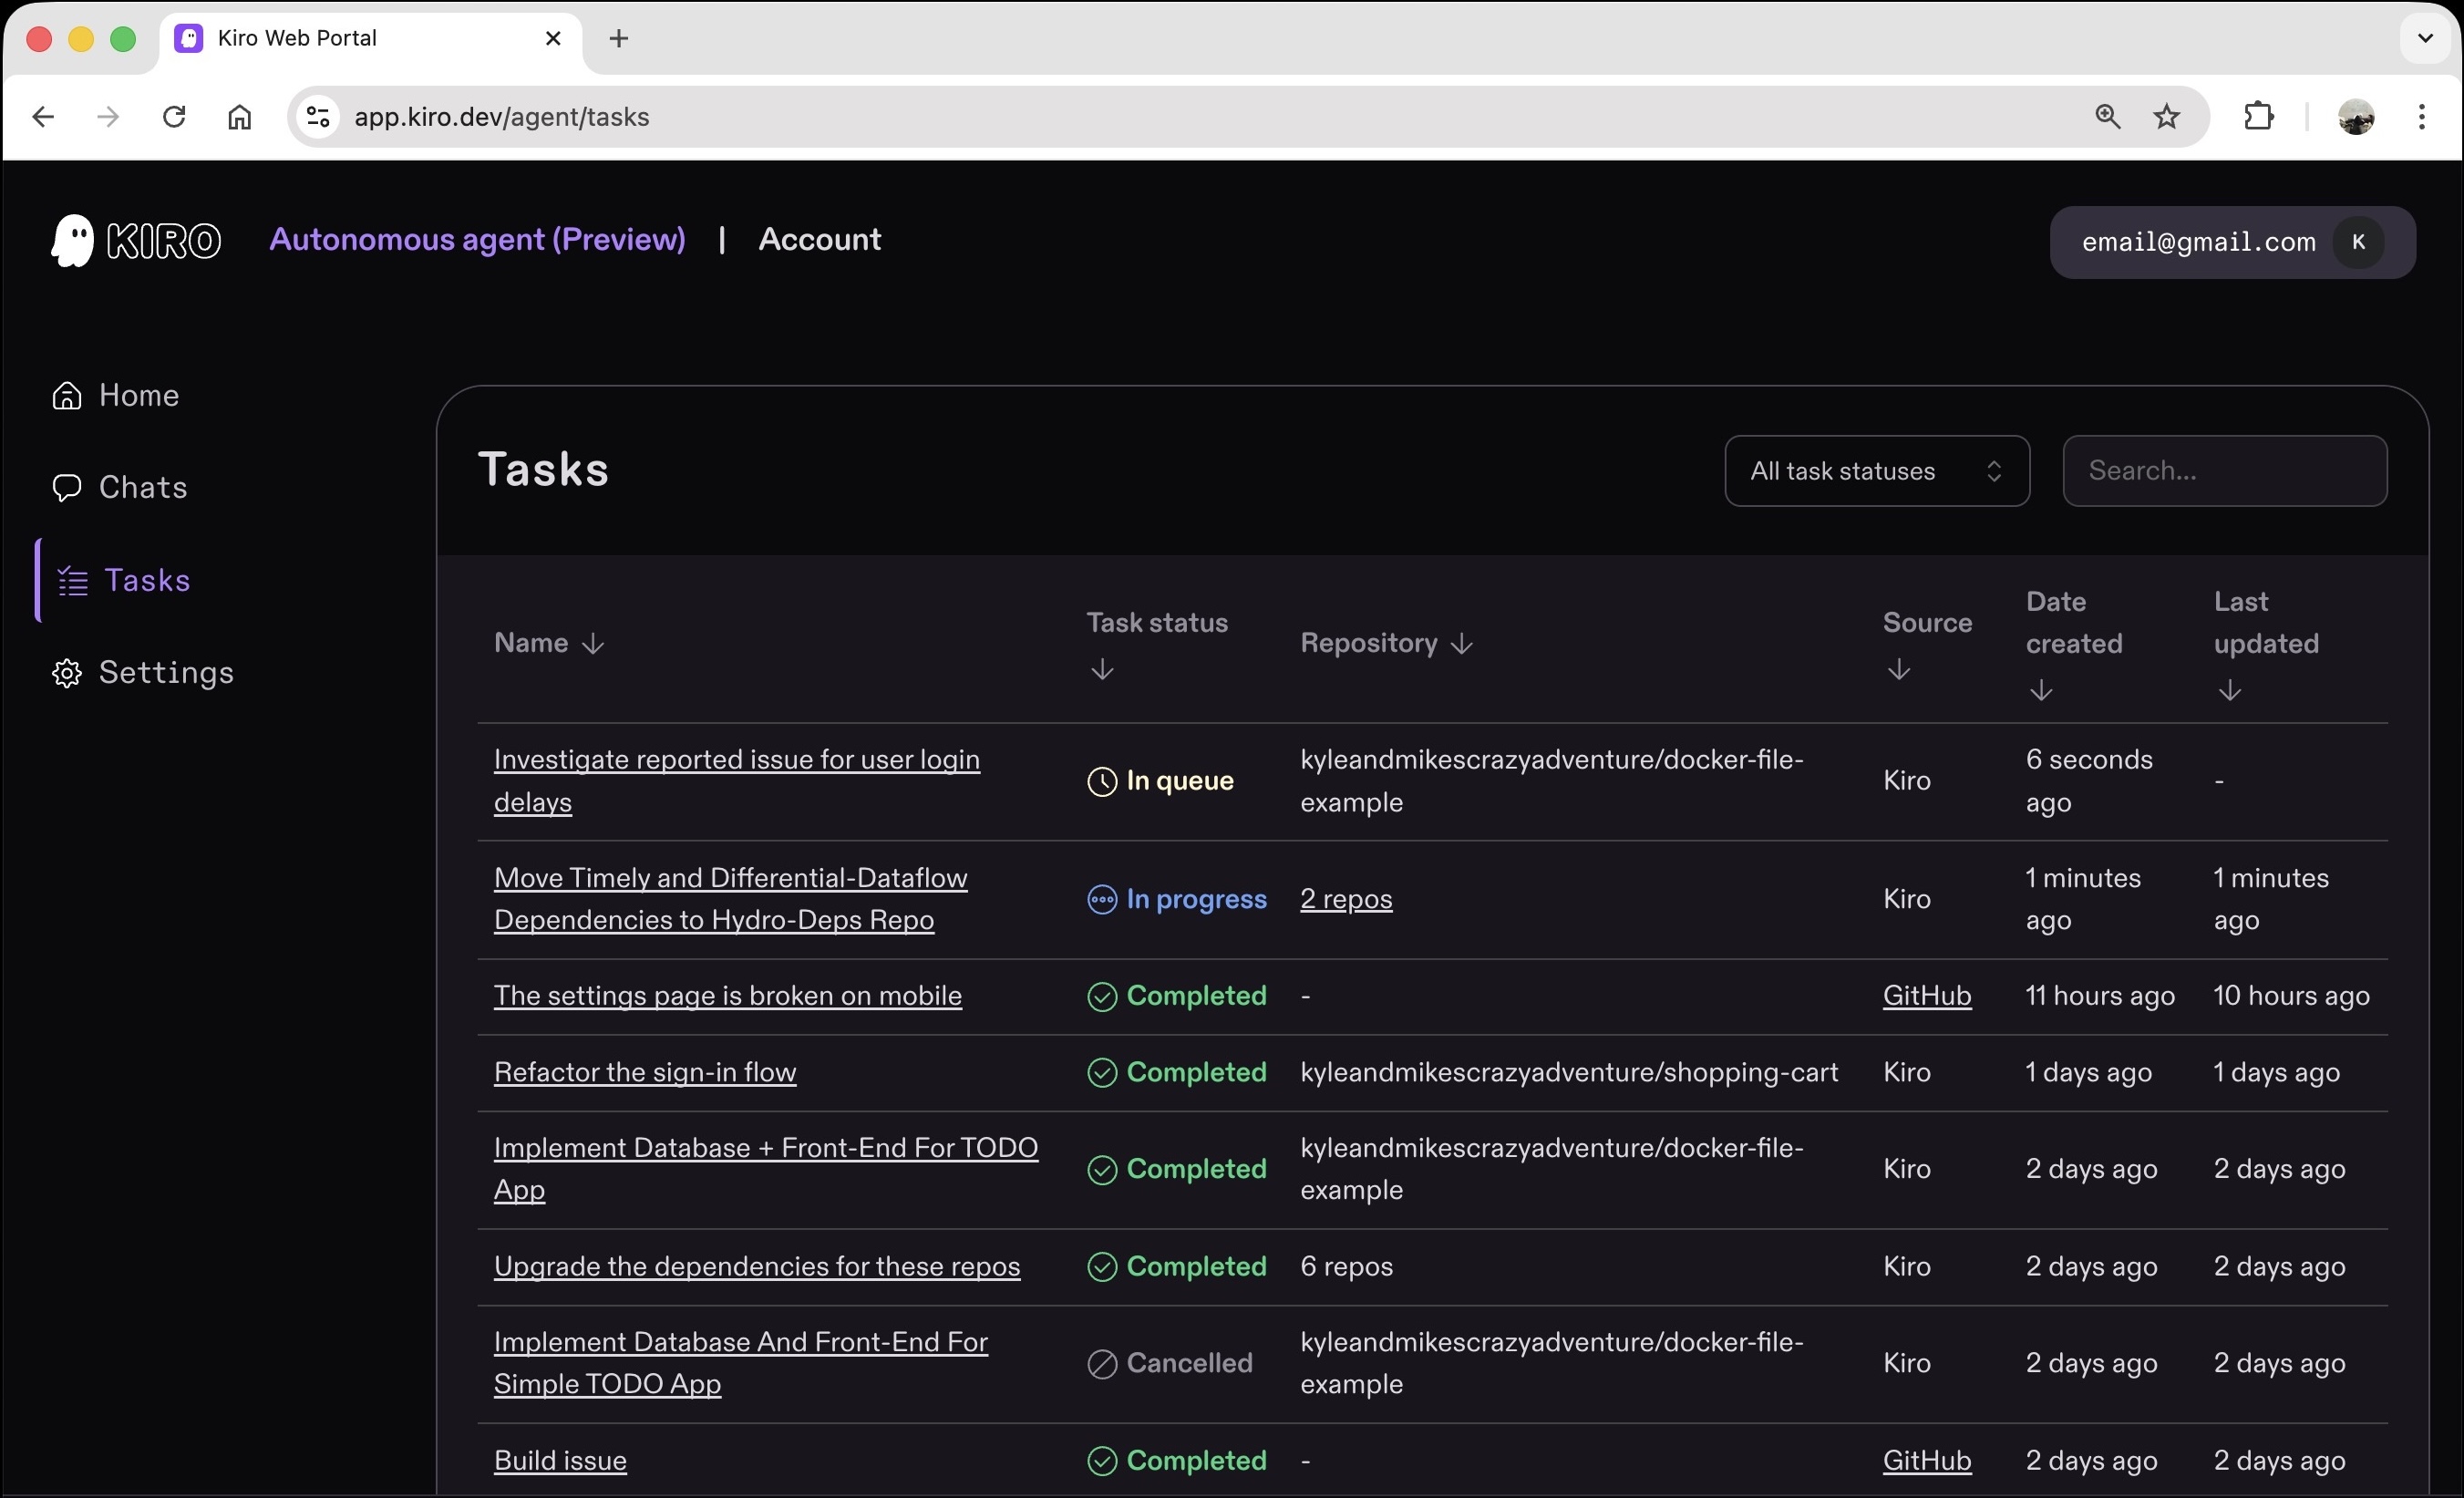
Task: Click the site info icon in address bar
Action: tap(318, 117)
